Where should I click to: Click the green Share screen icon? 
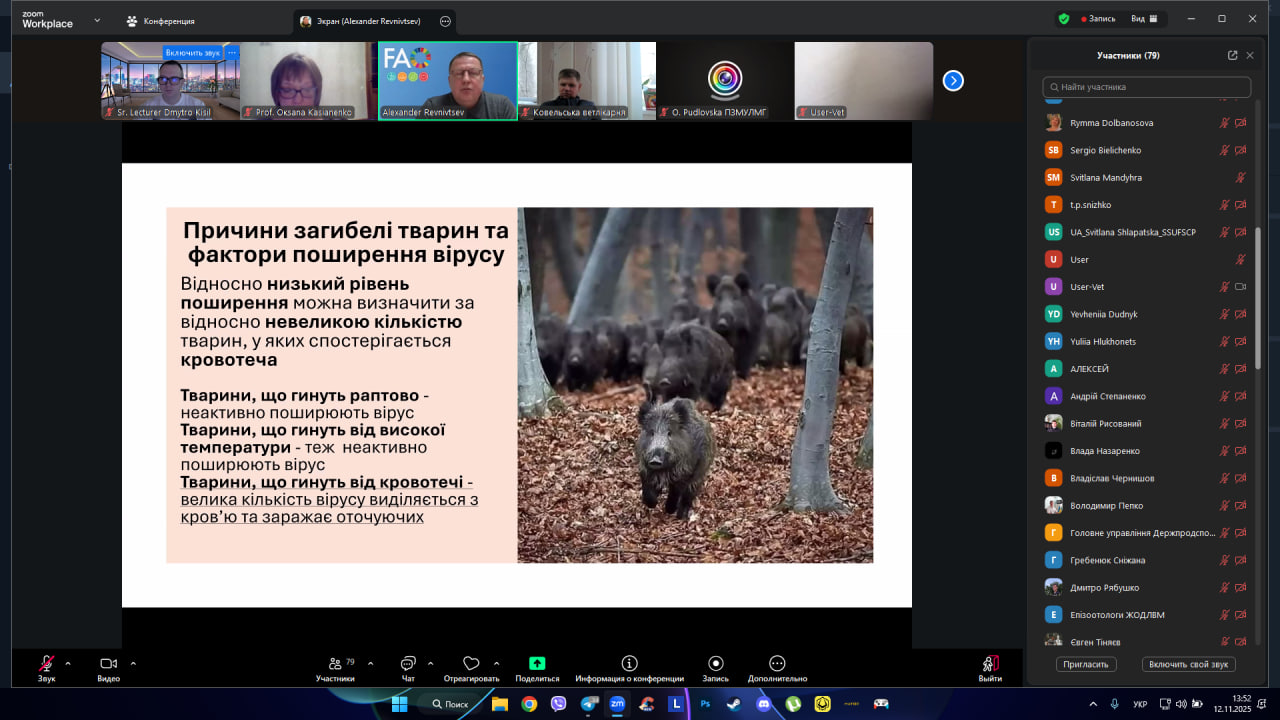click(537, 664)
